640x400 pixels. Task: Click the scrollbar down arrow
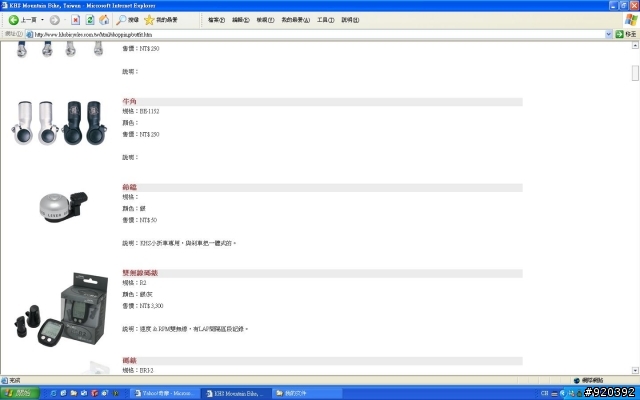[x=635, y=370]
